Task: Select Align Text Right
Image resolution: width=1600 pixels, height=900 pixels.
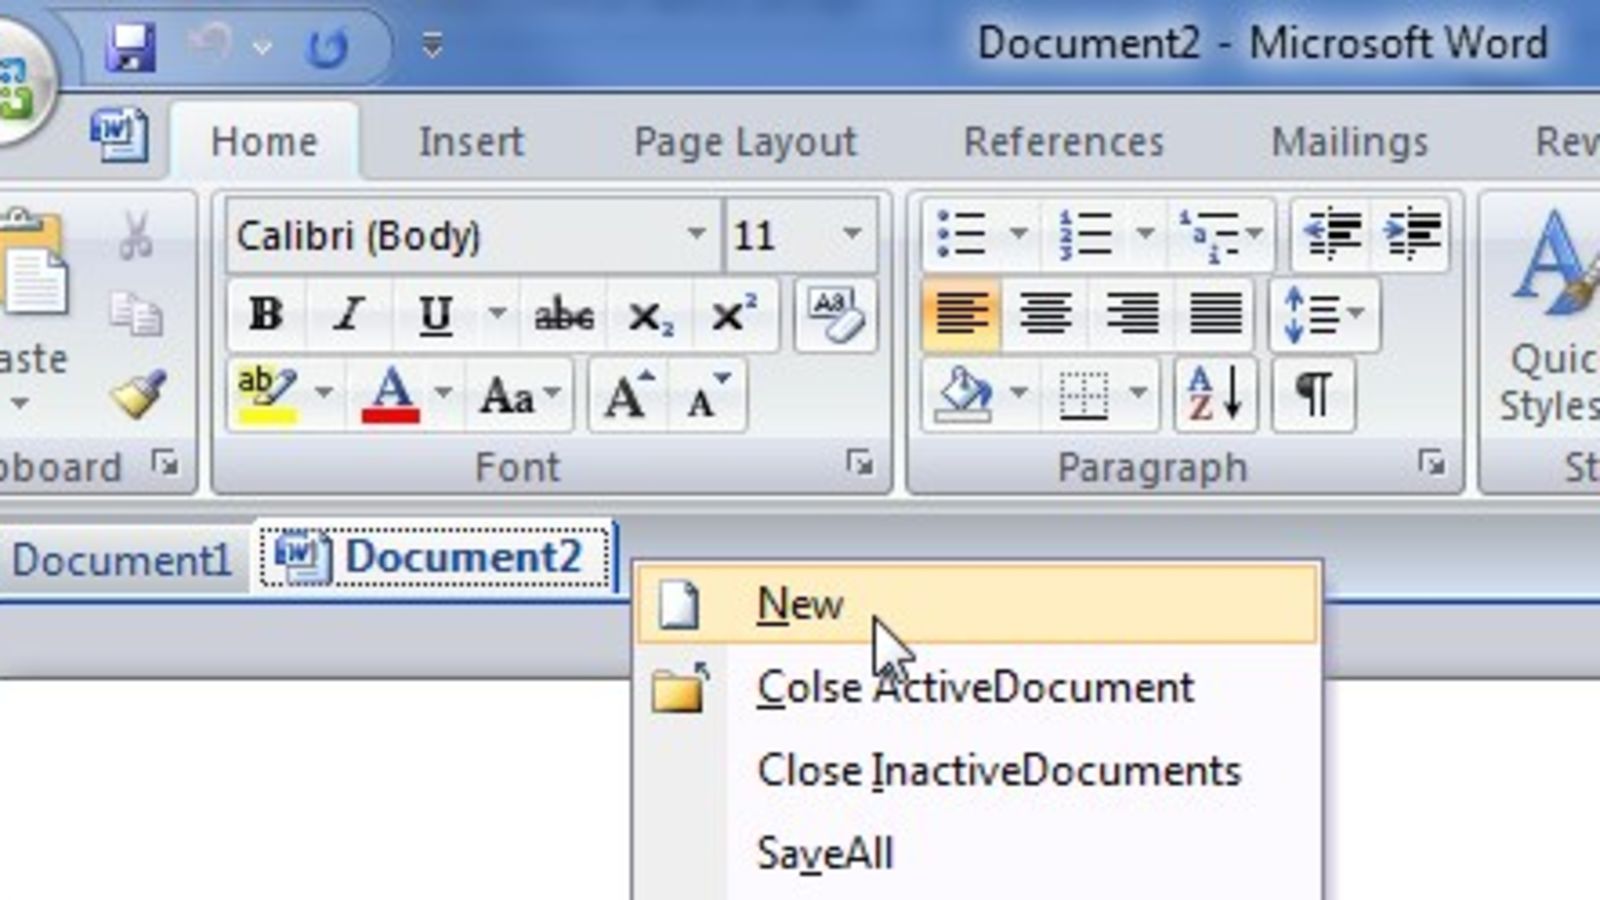Action: click(1132, 315)
